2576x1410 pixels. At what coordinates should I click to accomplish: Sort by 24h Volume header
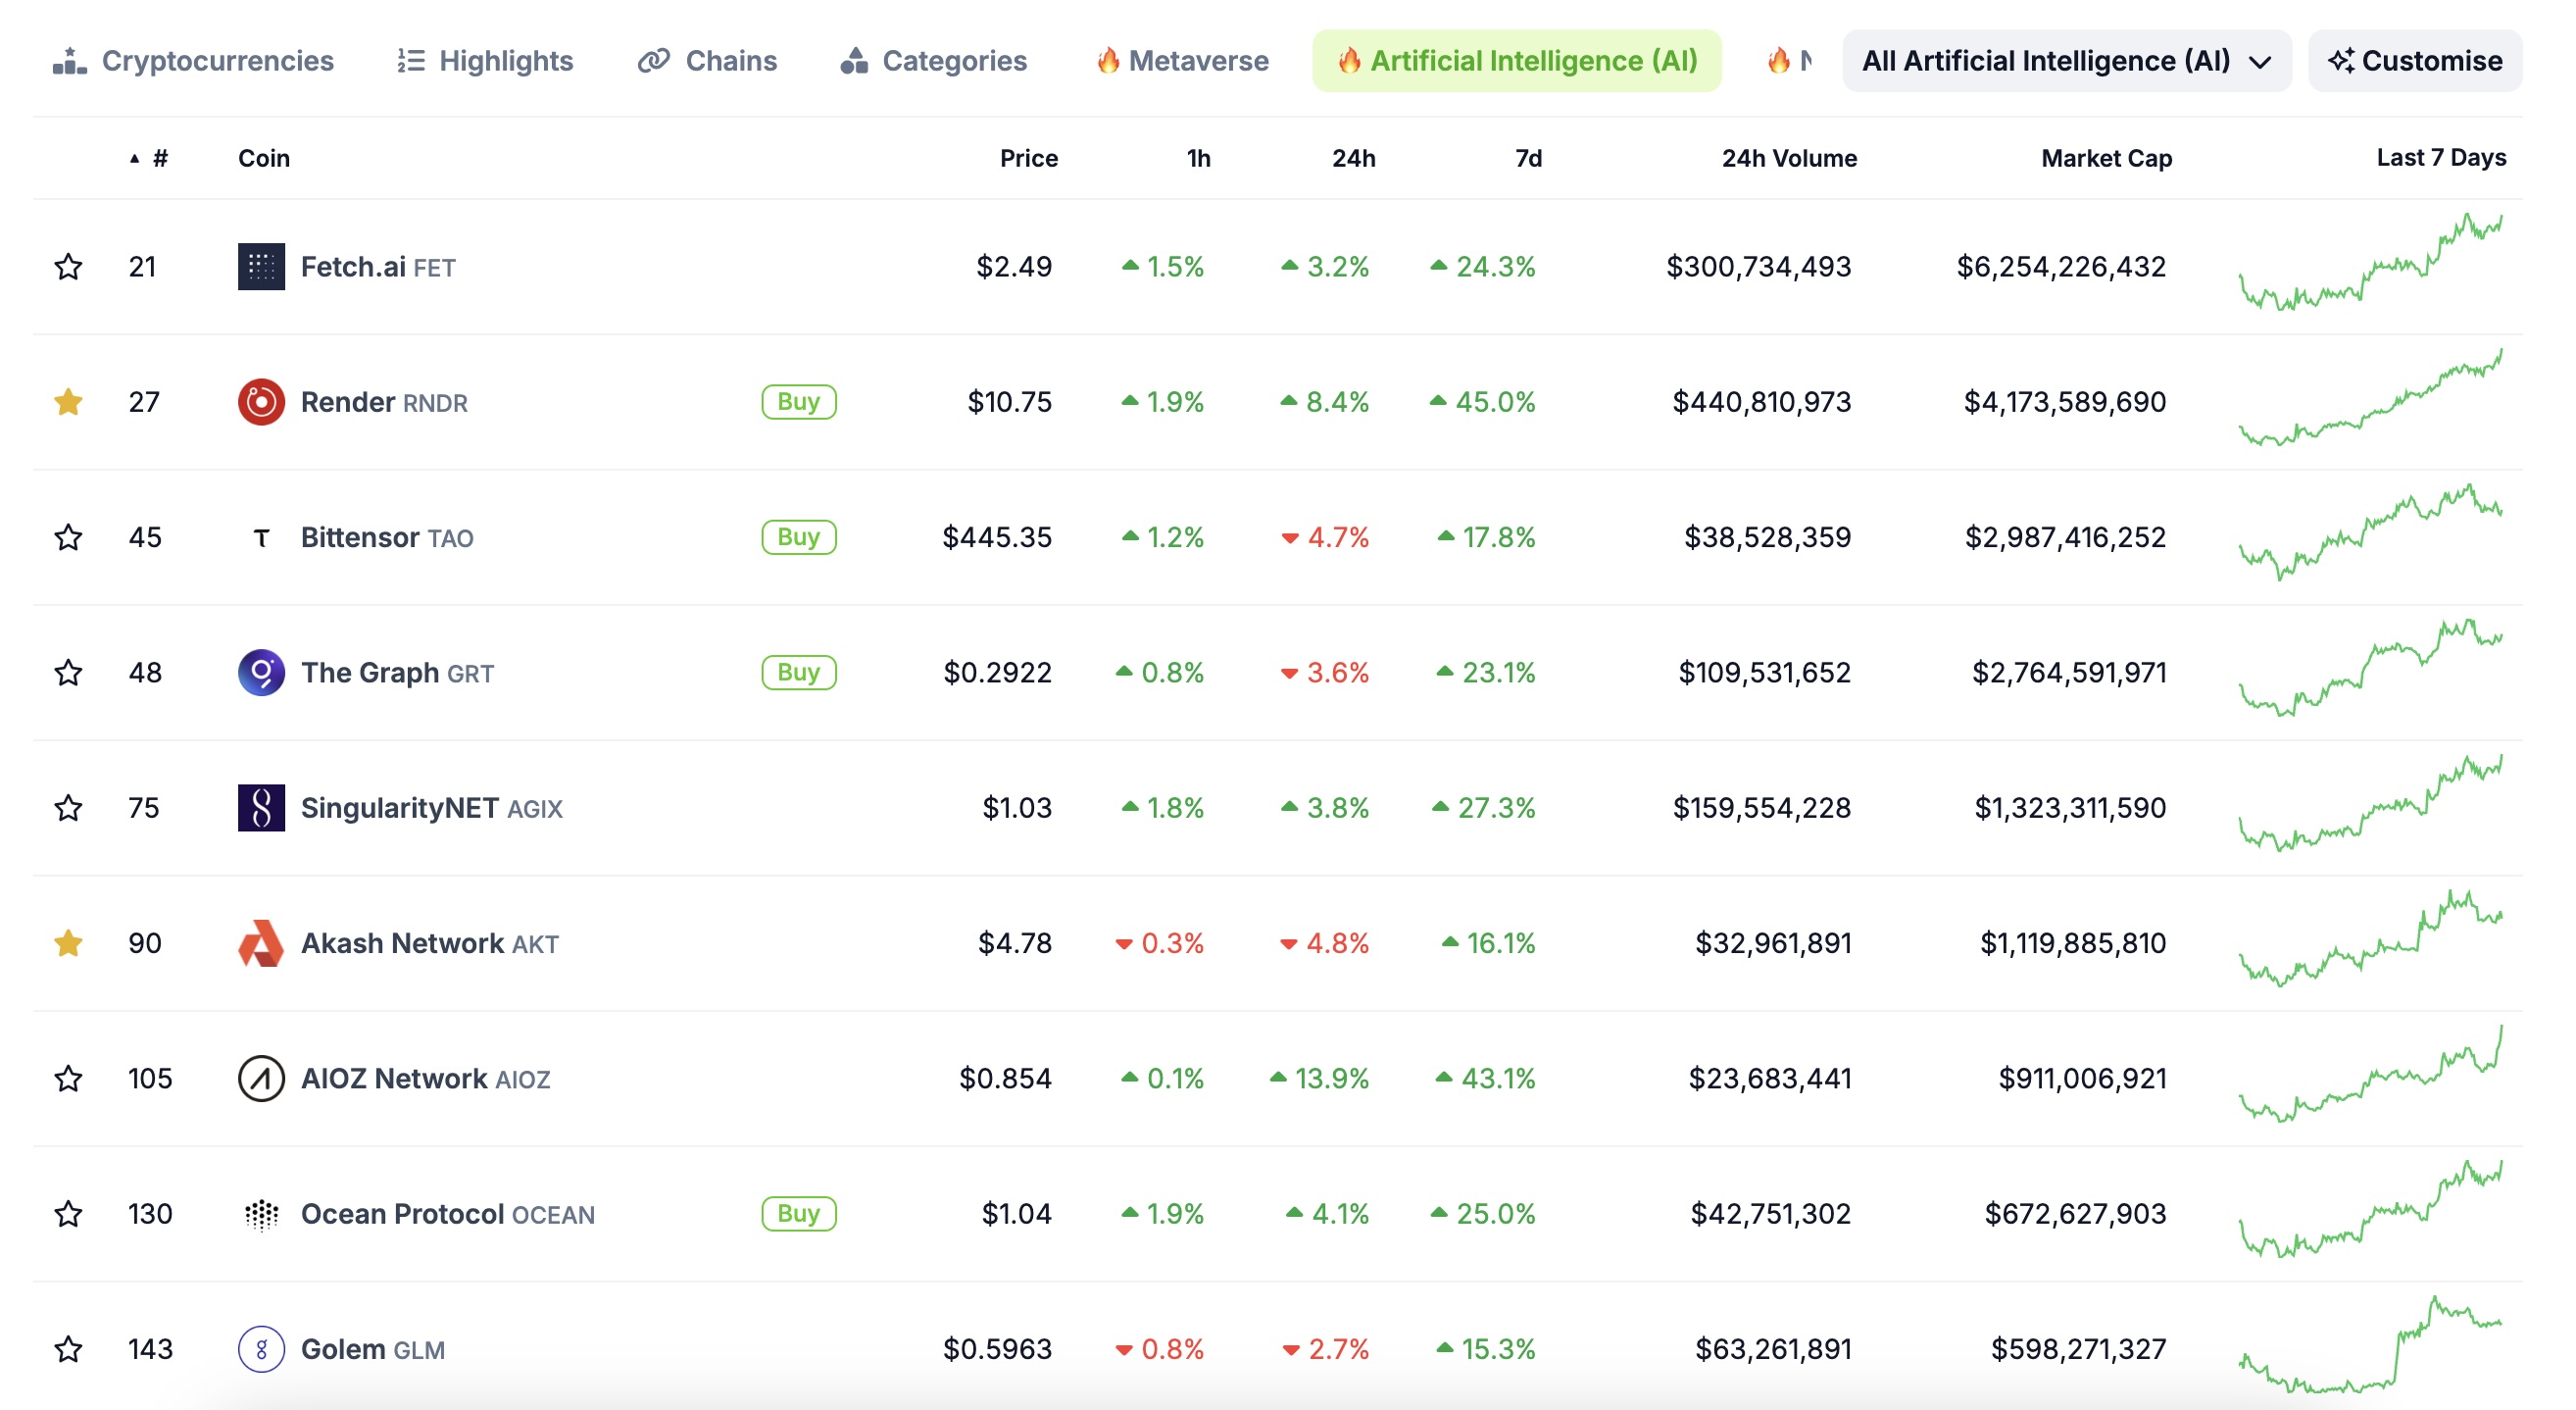point(1789,158)
